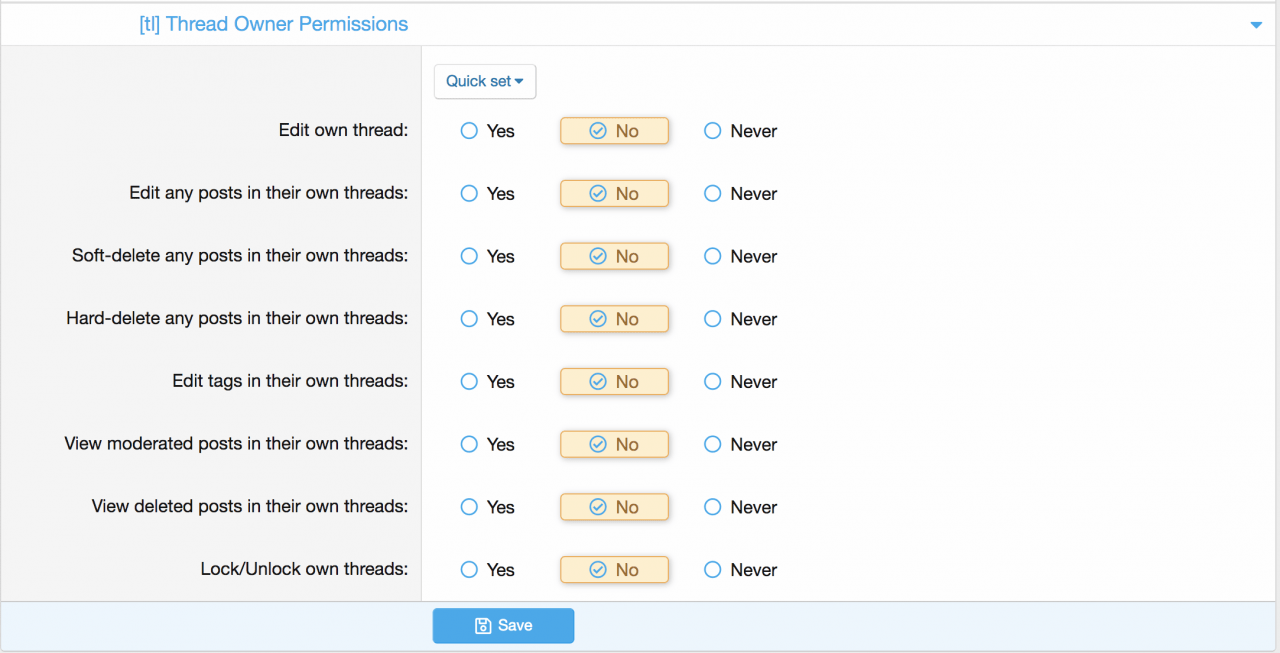1280x653 pixels.
Task: Select Never for Soft-delete any posts
Action: (713, 257)
